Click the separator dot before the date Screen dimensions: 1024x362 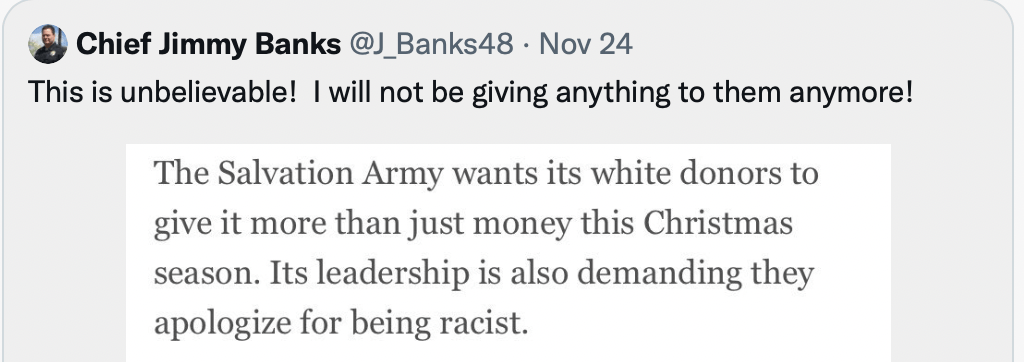coord(526,44)
